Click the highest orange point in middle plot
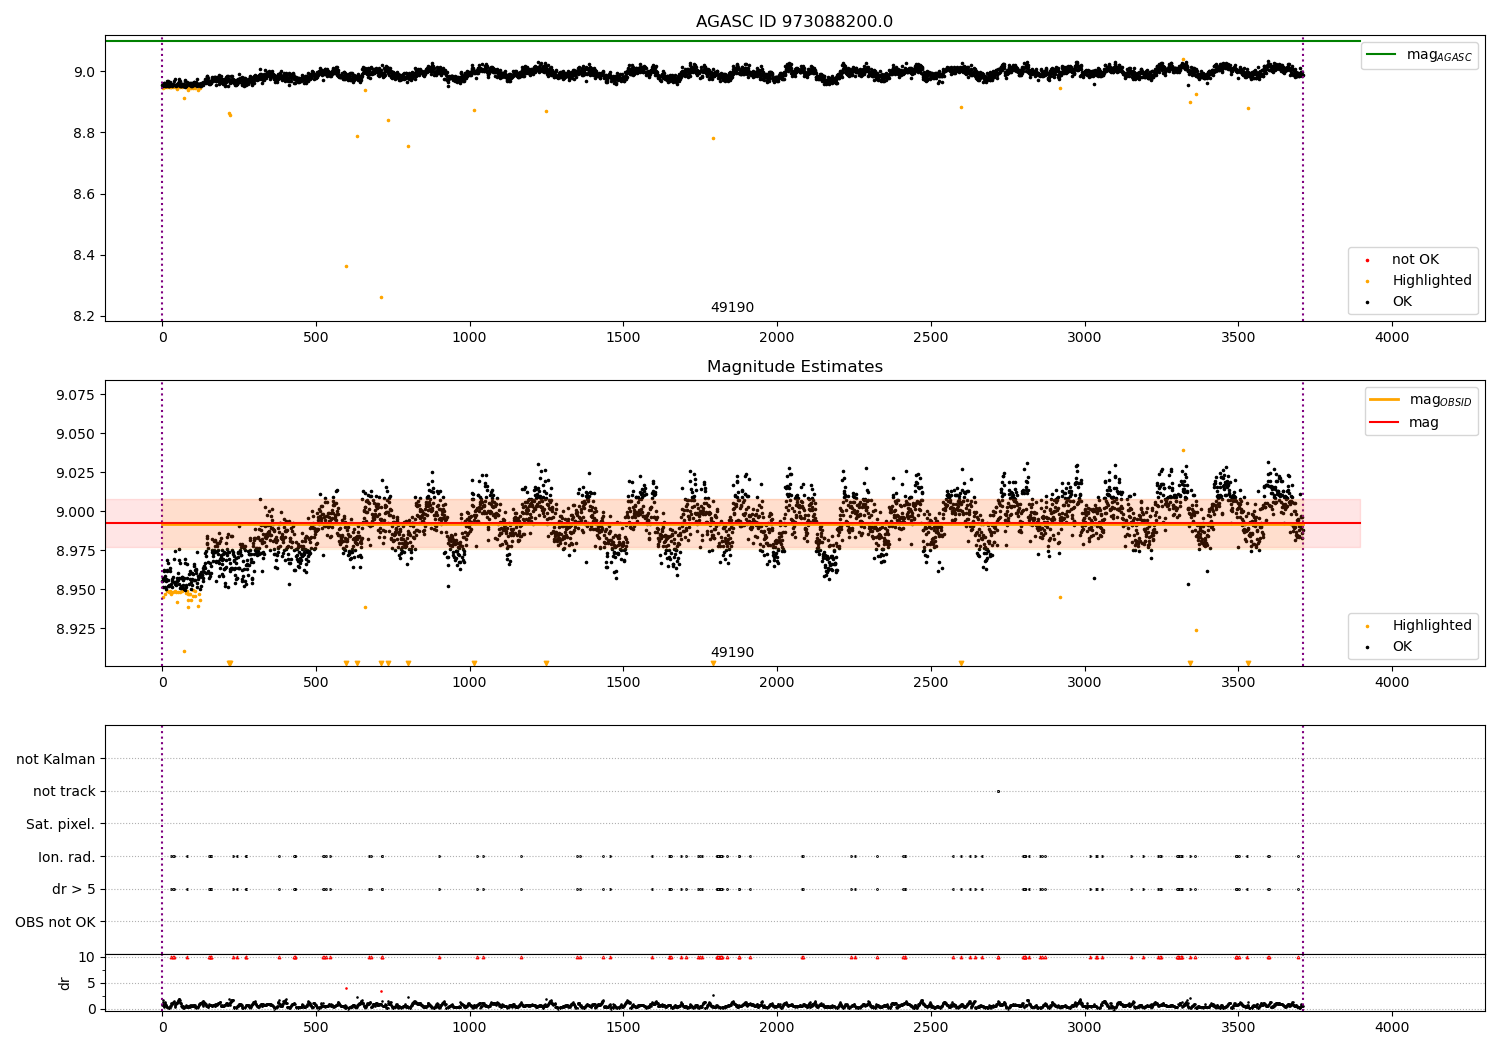Viewport: 1500px width, 1050px height. coord(1183,450)
